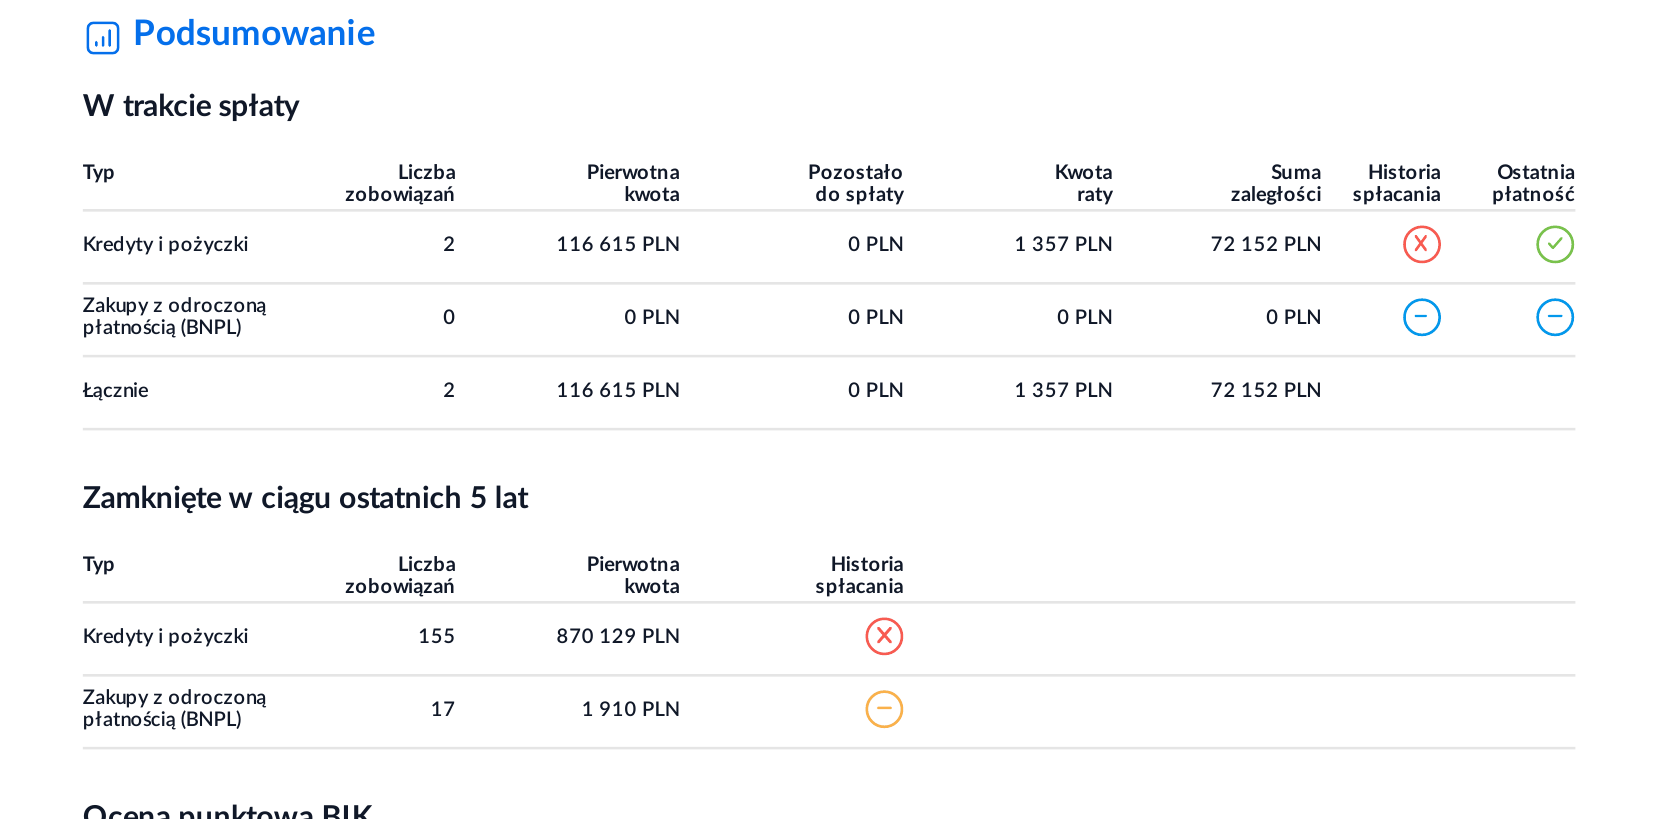Image resolution: width=1656 pixels, height=819 pixels.
Task: Click orange minus icon in closed BNPL row
Action: tap(884, 709)
